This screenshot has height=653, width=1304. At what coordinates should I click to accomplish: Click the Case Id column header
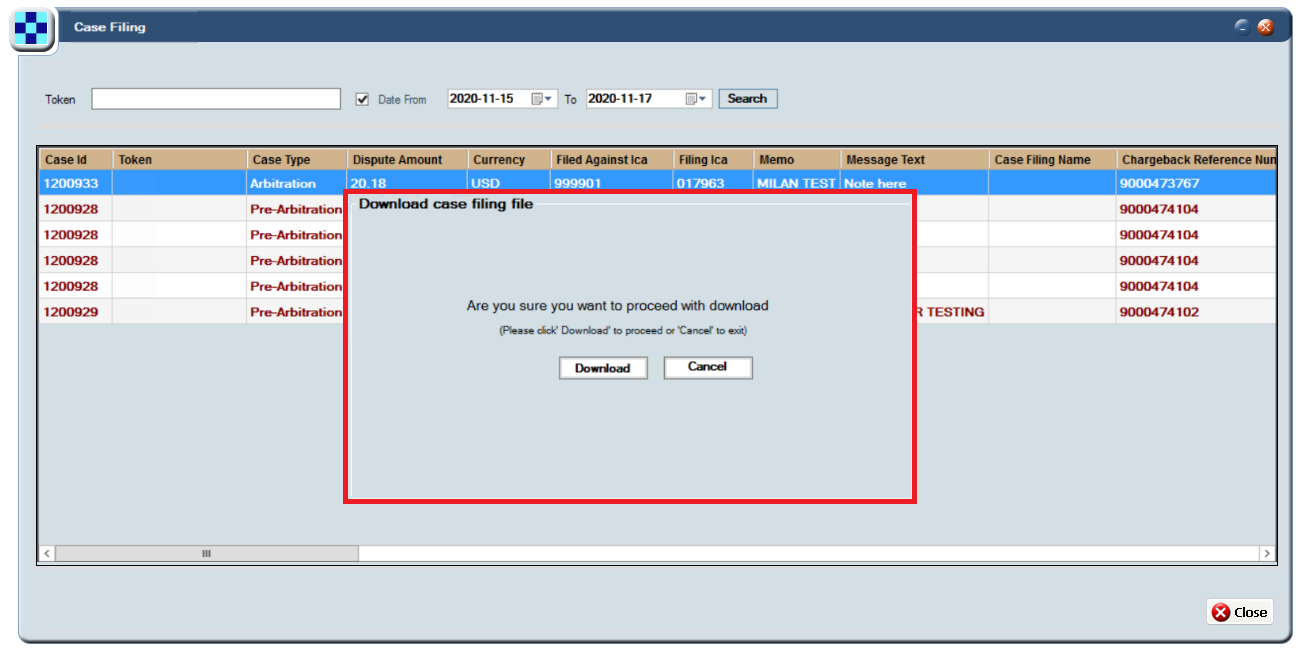click(76, 160)
